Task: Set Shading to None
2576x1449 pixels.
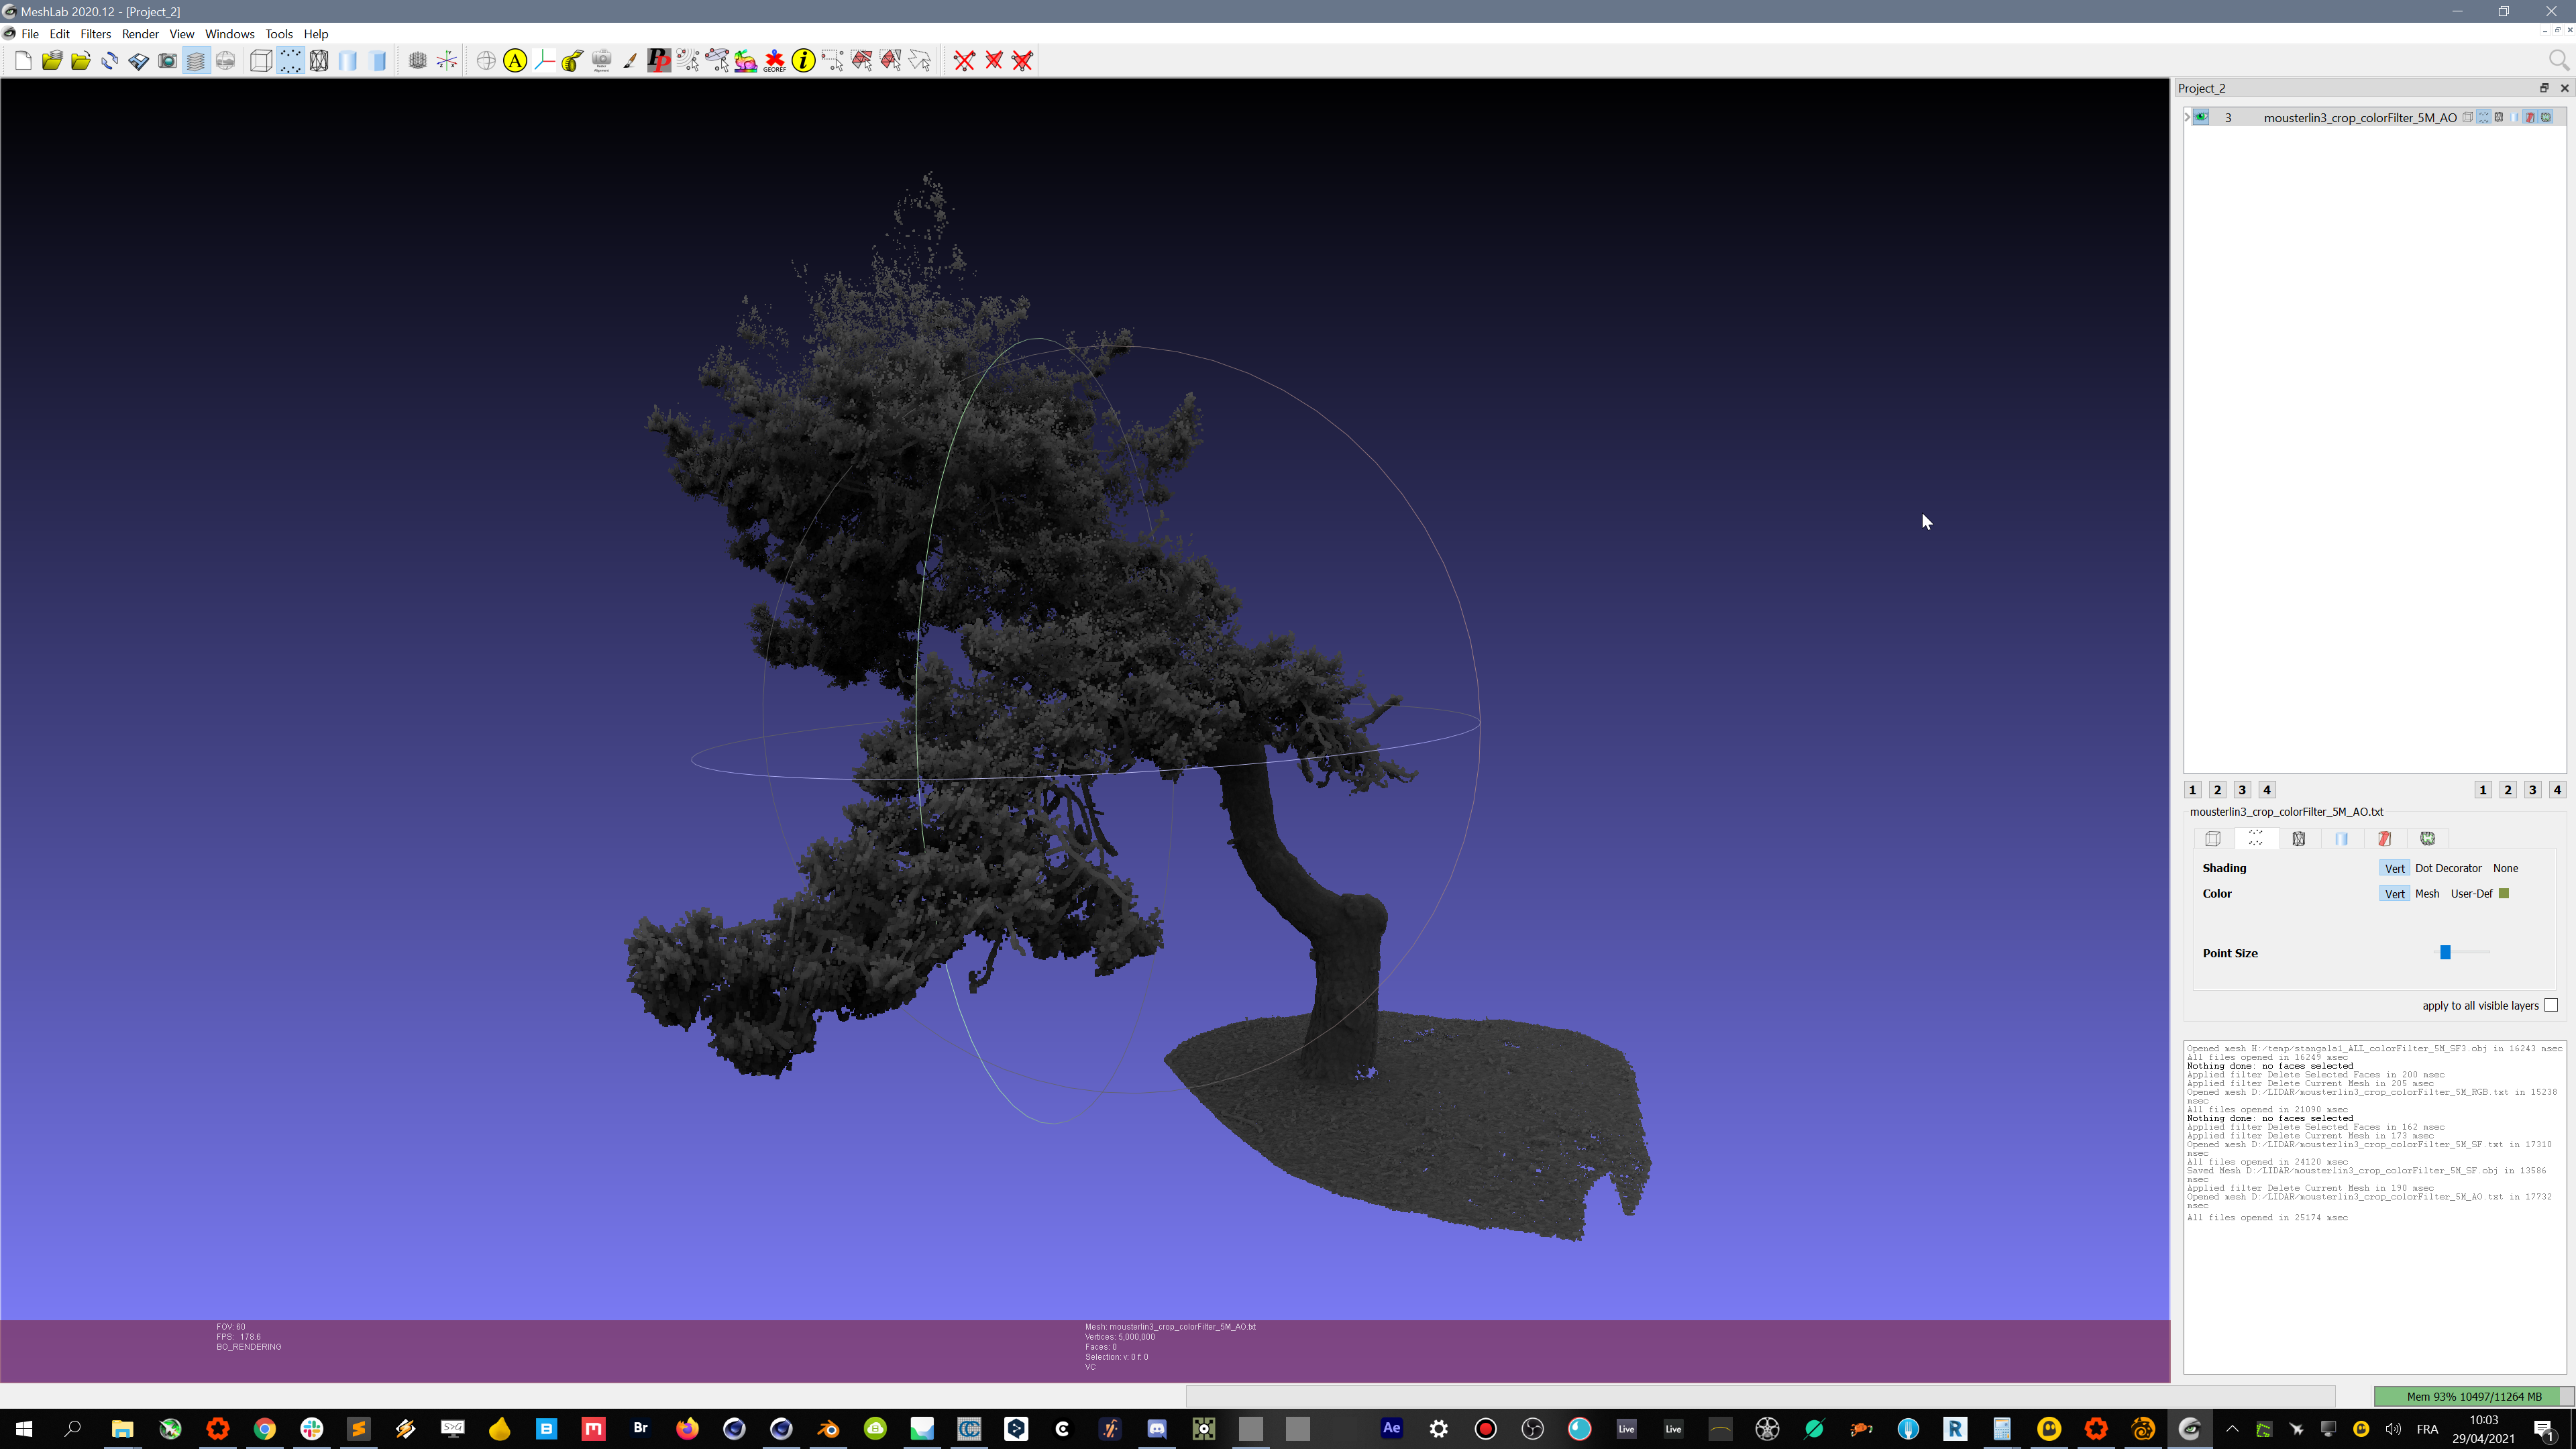Action: click(2505, 868)
